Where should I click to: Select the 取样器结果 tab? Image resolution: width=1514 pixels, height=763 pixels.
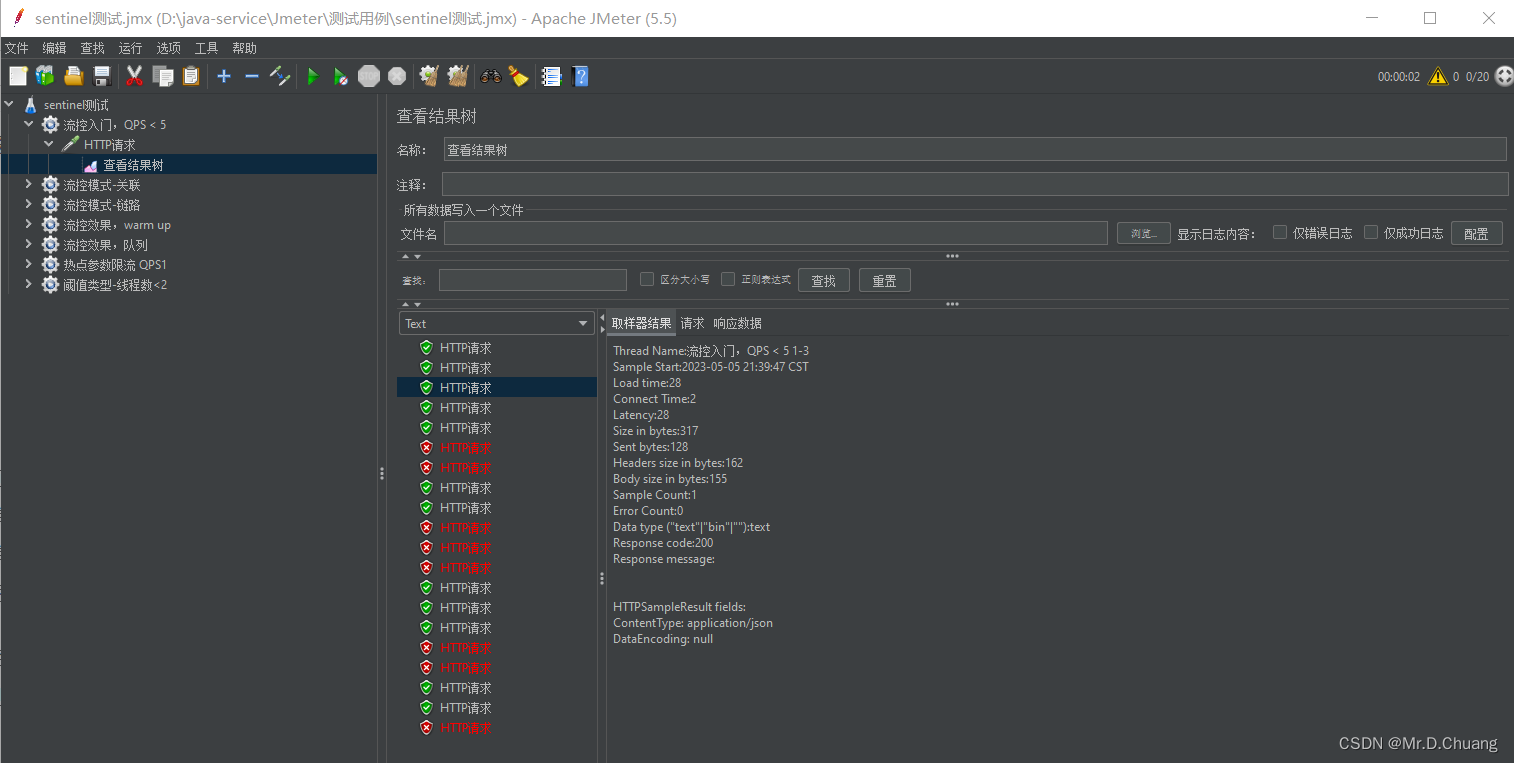[x=642, y=323]
